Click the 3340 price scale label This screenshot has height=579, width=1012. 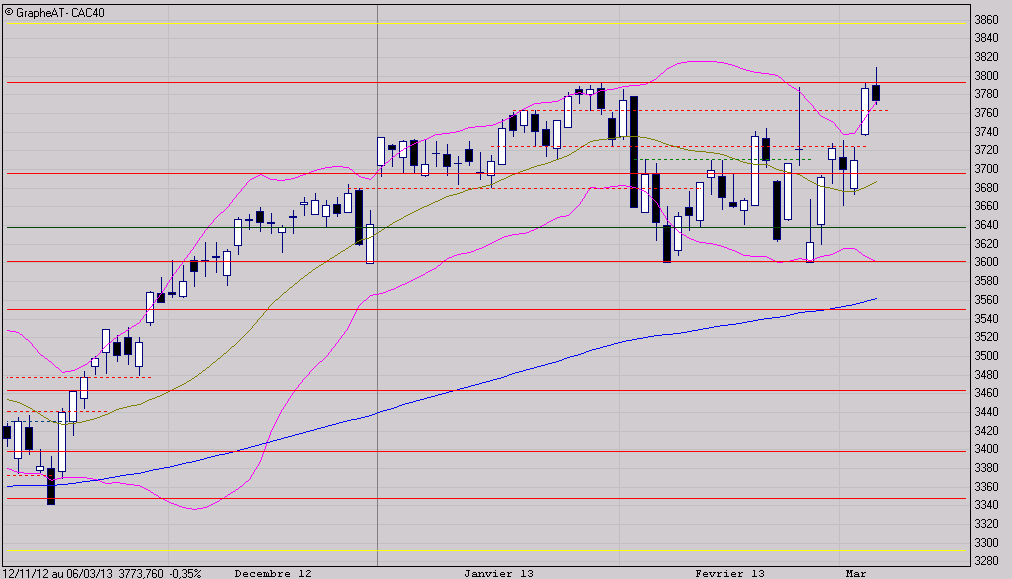pyautogui.click(x=986, y=505)
